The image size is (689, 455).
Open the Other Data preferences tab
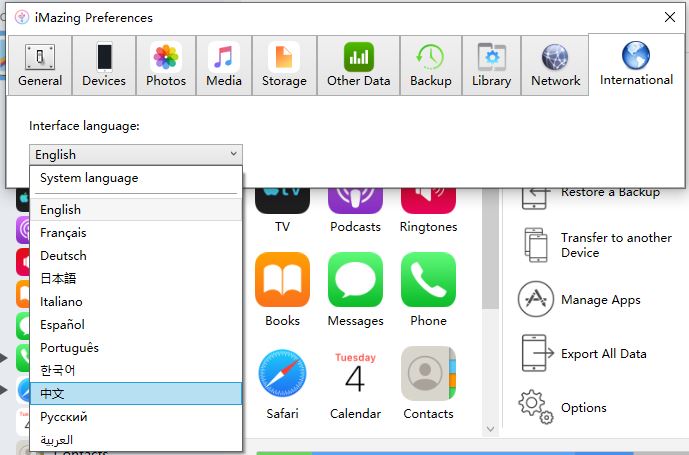pos(358,65)
